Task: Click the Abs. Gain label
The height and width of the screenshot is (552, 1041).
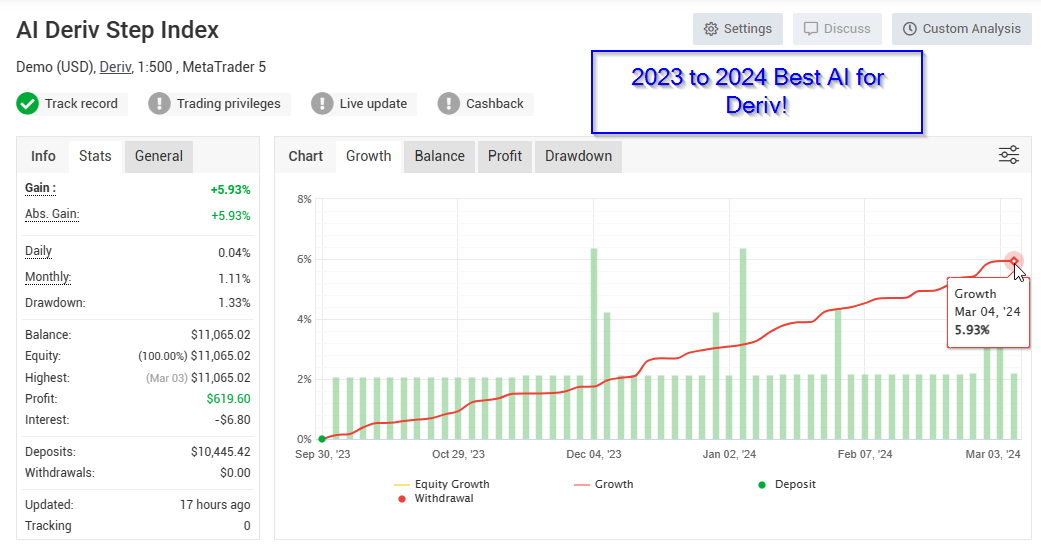Action: tap(52, 215)
